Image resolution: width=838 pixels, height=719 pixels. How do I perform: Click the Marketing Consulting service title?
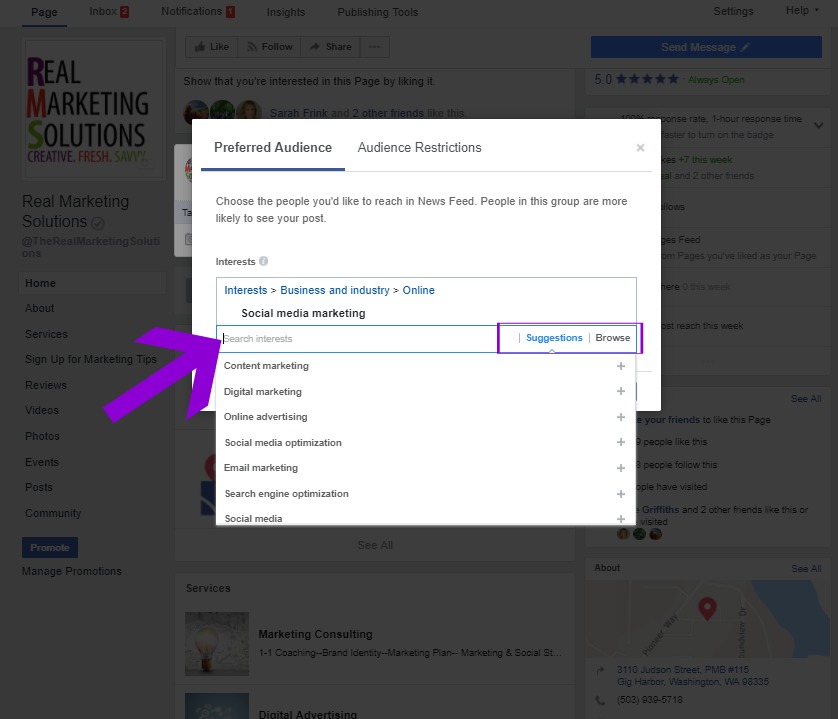[x=315, y=635]
